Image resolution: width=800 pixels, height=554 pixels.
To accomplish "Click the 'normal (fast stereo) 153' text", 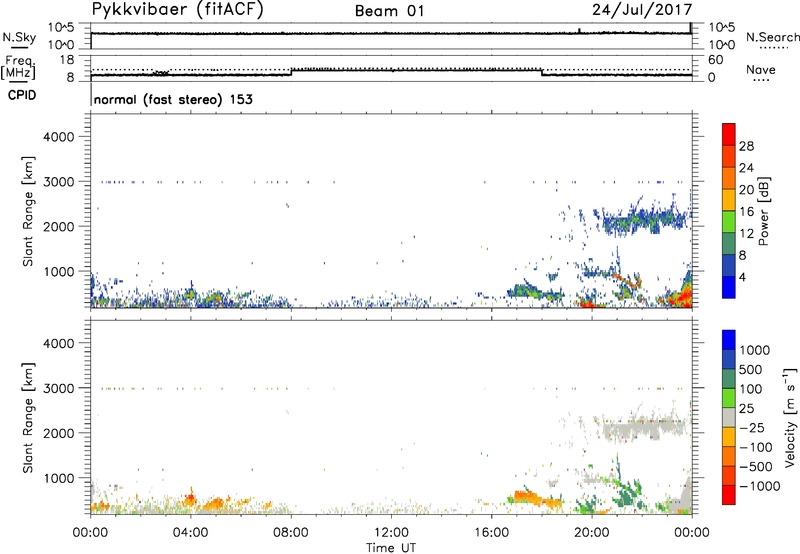I will point(173,99).
